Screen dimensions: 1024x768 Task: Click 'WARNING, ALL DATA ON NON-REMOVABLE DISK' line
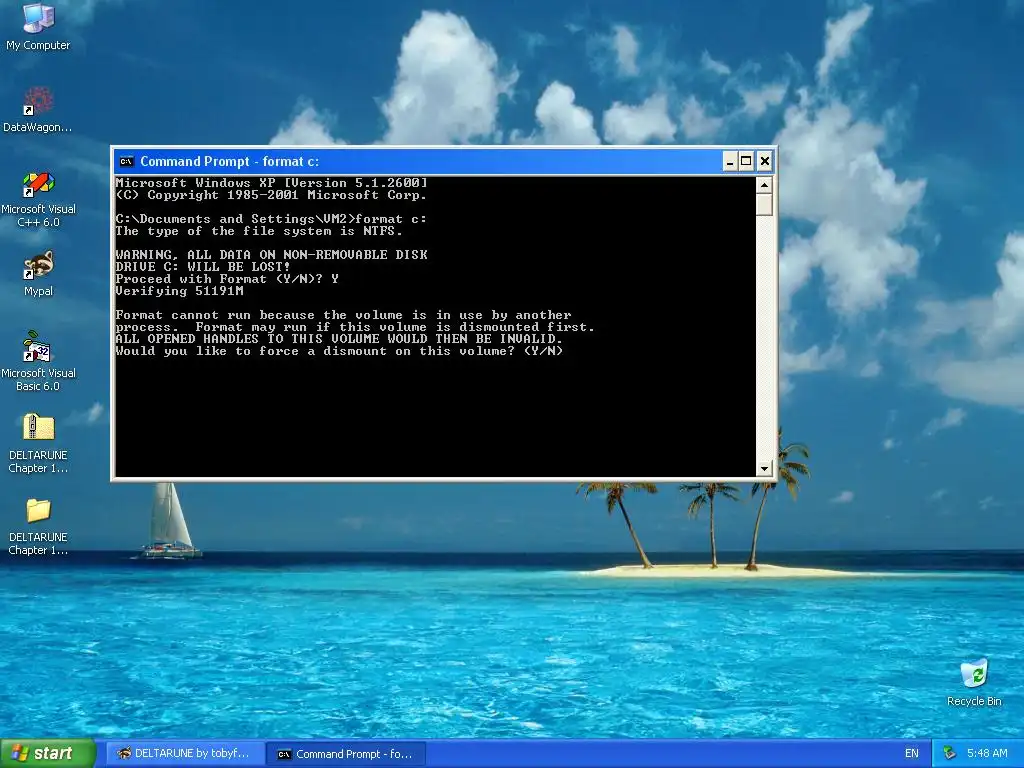[272, 255]
